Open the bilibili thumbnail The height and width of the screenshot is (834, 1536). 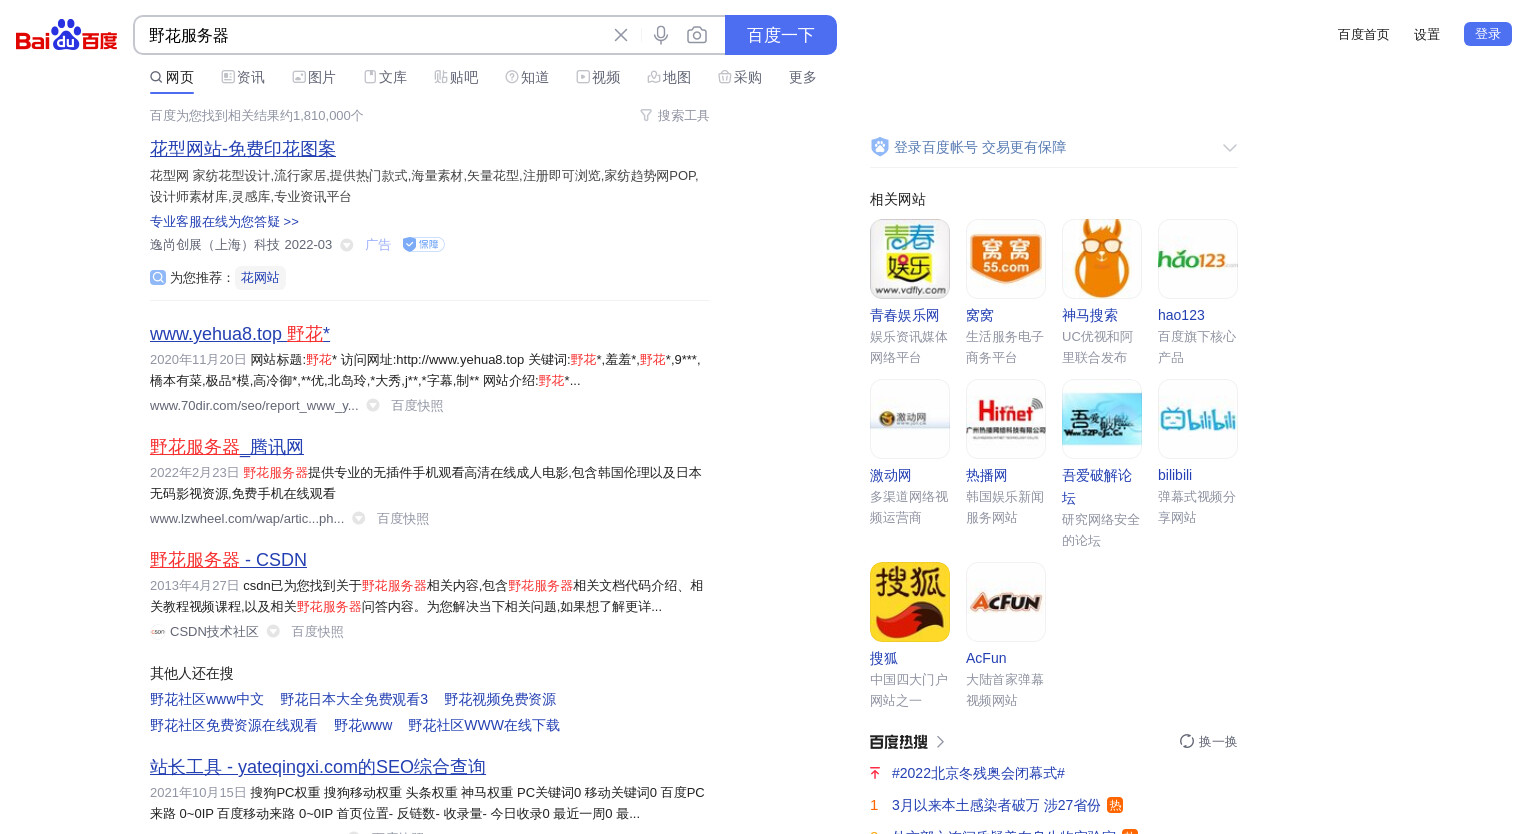click(1198, 419)
